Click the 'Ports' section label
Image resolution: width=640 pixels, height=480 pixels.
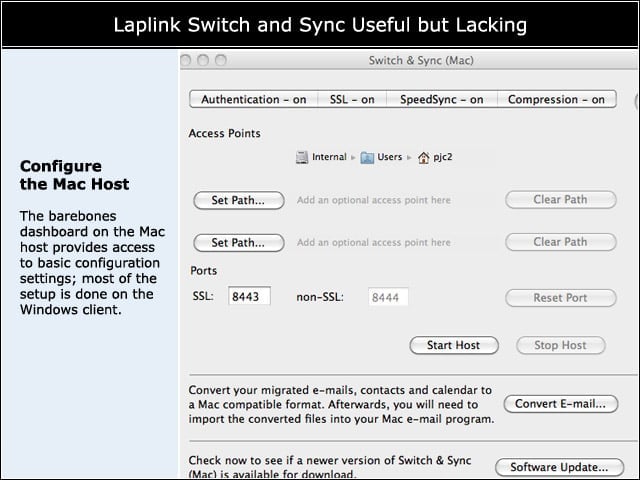[x=204, y=271]
